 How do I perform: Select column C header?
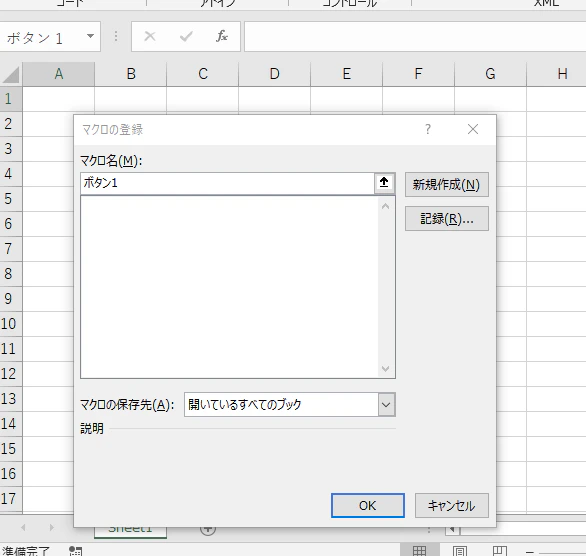[x=203, y=74]
